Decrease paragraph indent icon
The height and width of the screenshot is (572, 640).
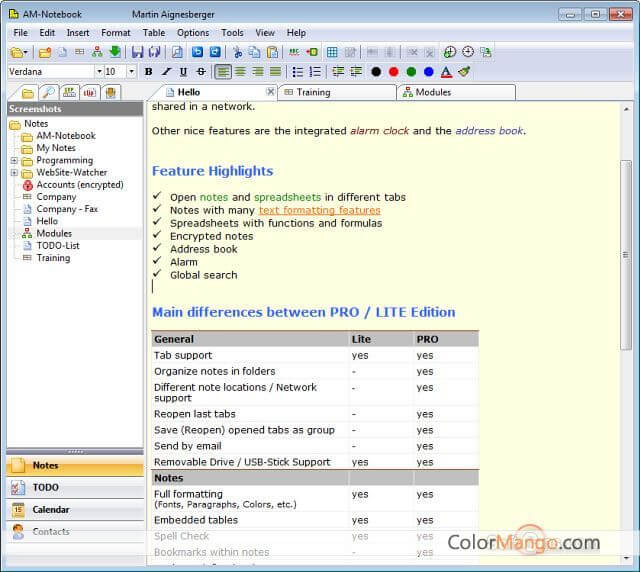tap(338, 72)
